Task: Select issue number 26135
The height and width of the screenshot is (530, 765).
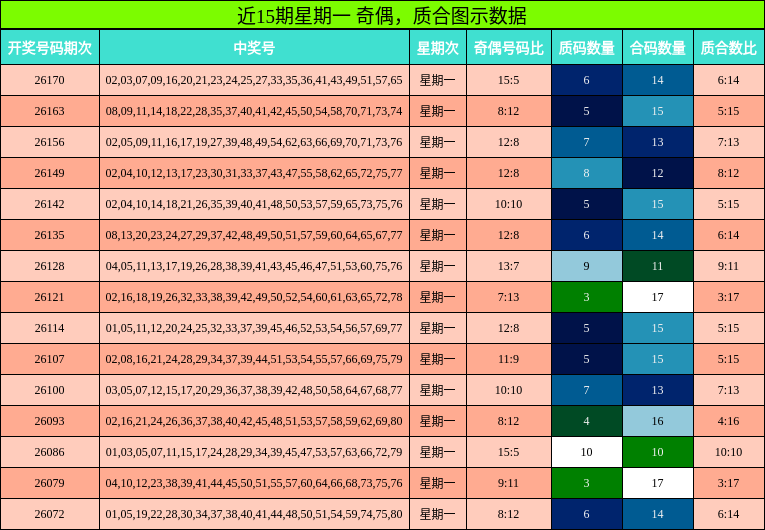Action: click(x=49, y=235)
